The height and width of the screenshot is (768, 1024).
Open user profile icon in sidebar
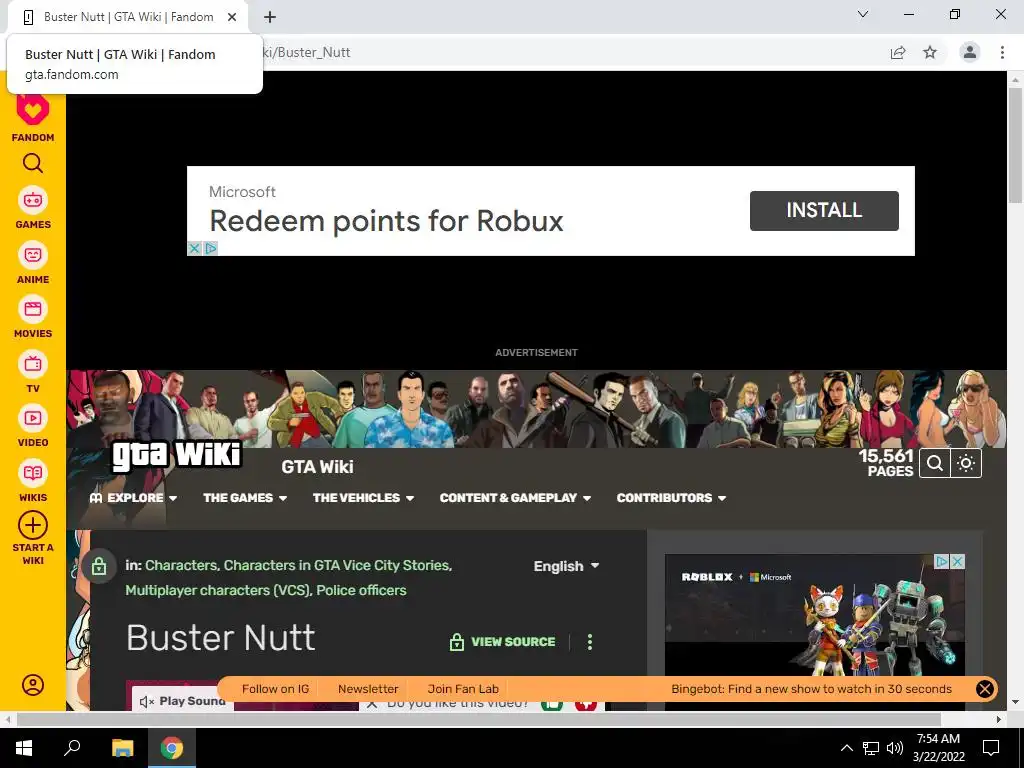33,685
